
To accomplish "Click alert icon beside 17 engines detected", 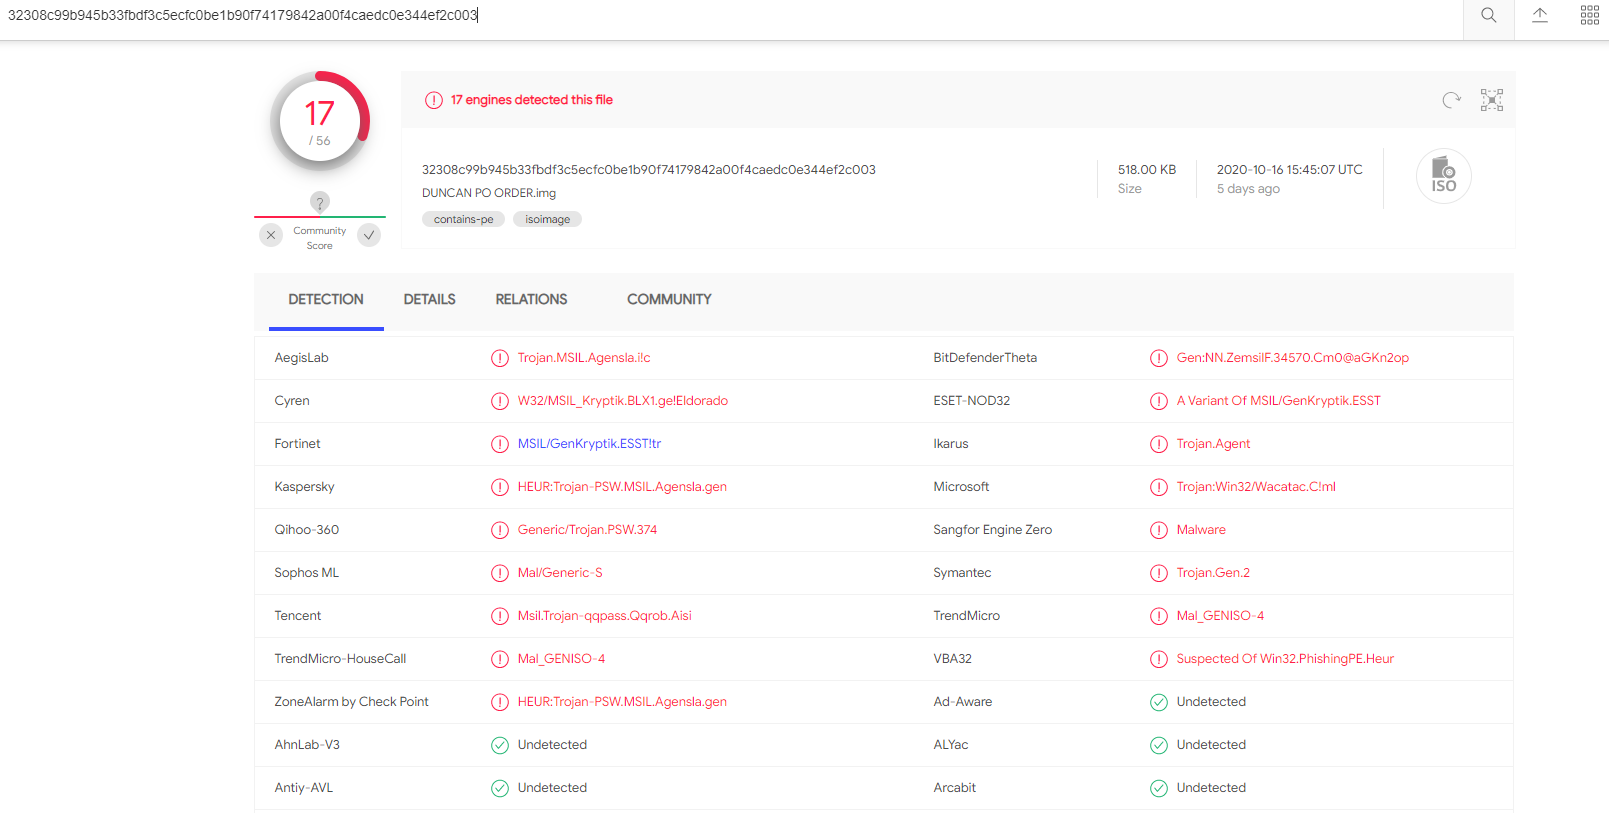I will click(x=434, y=100).
